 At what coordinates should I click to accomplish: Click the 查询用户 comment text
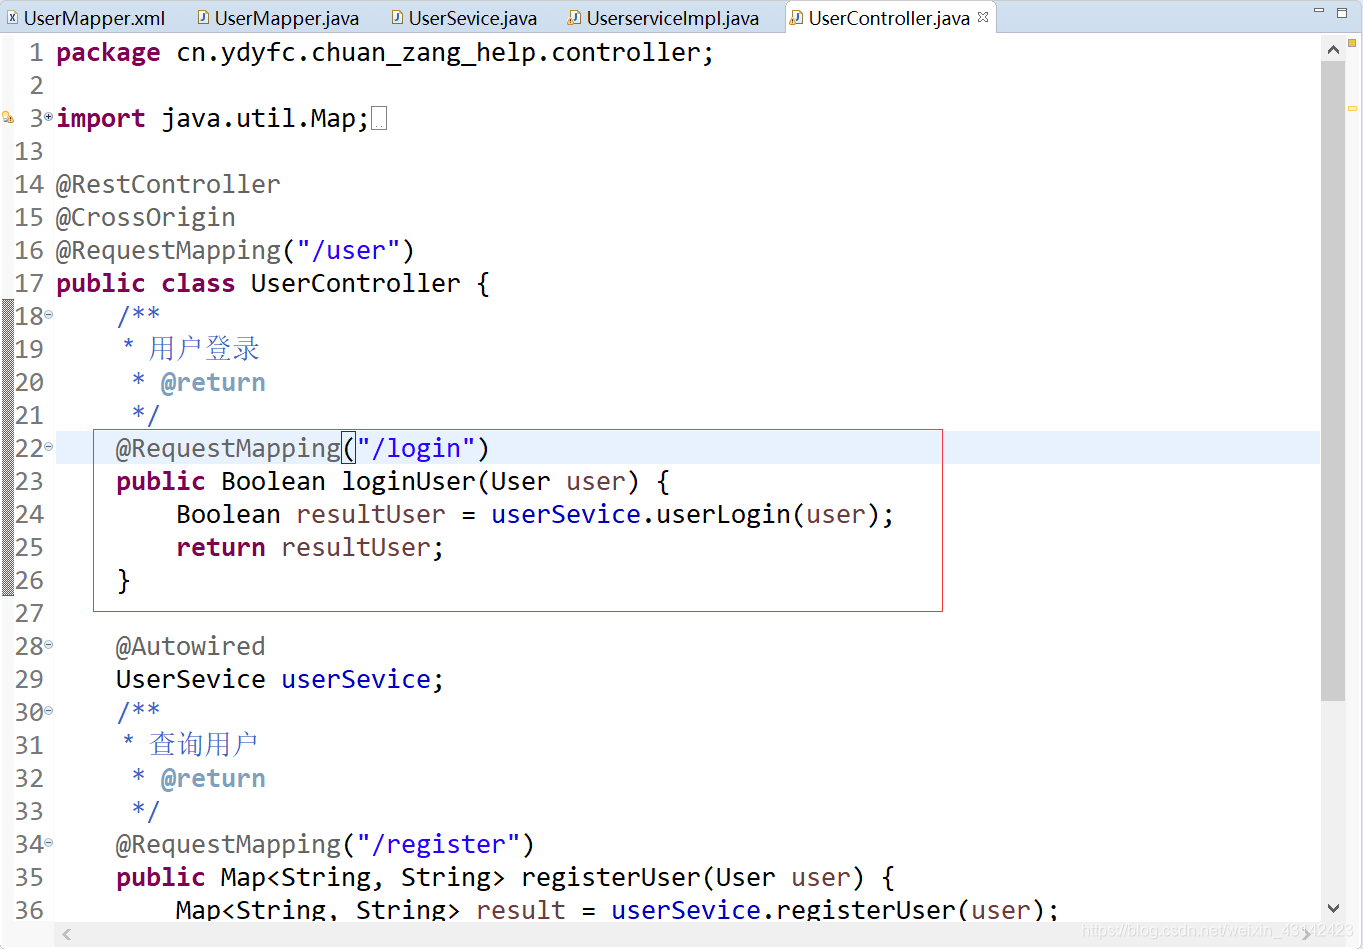pos(204,745)
